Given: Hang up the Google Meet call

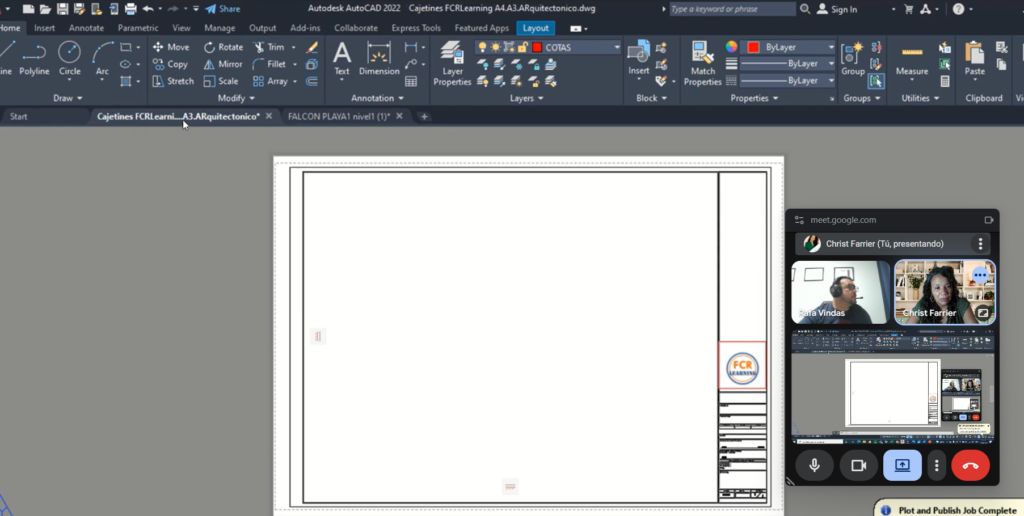Looking at the screenshot, I should pos(969,465).
